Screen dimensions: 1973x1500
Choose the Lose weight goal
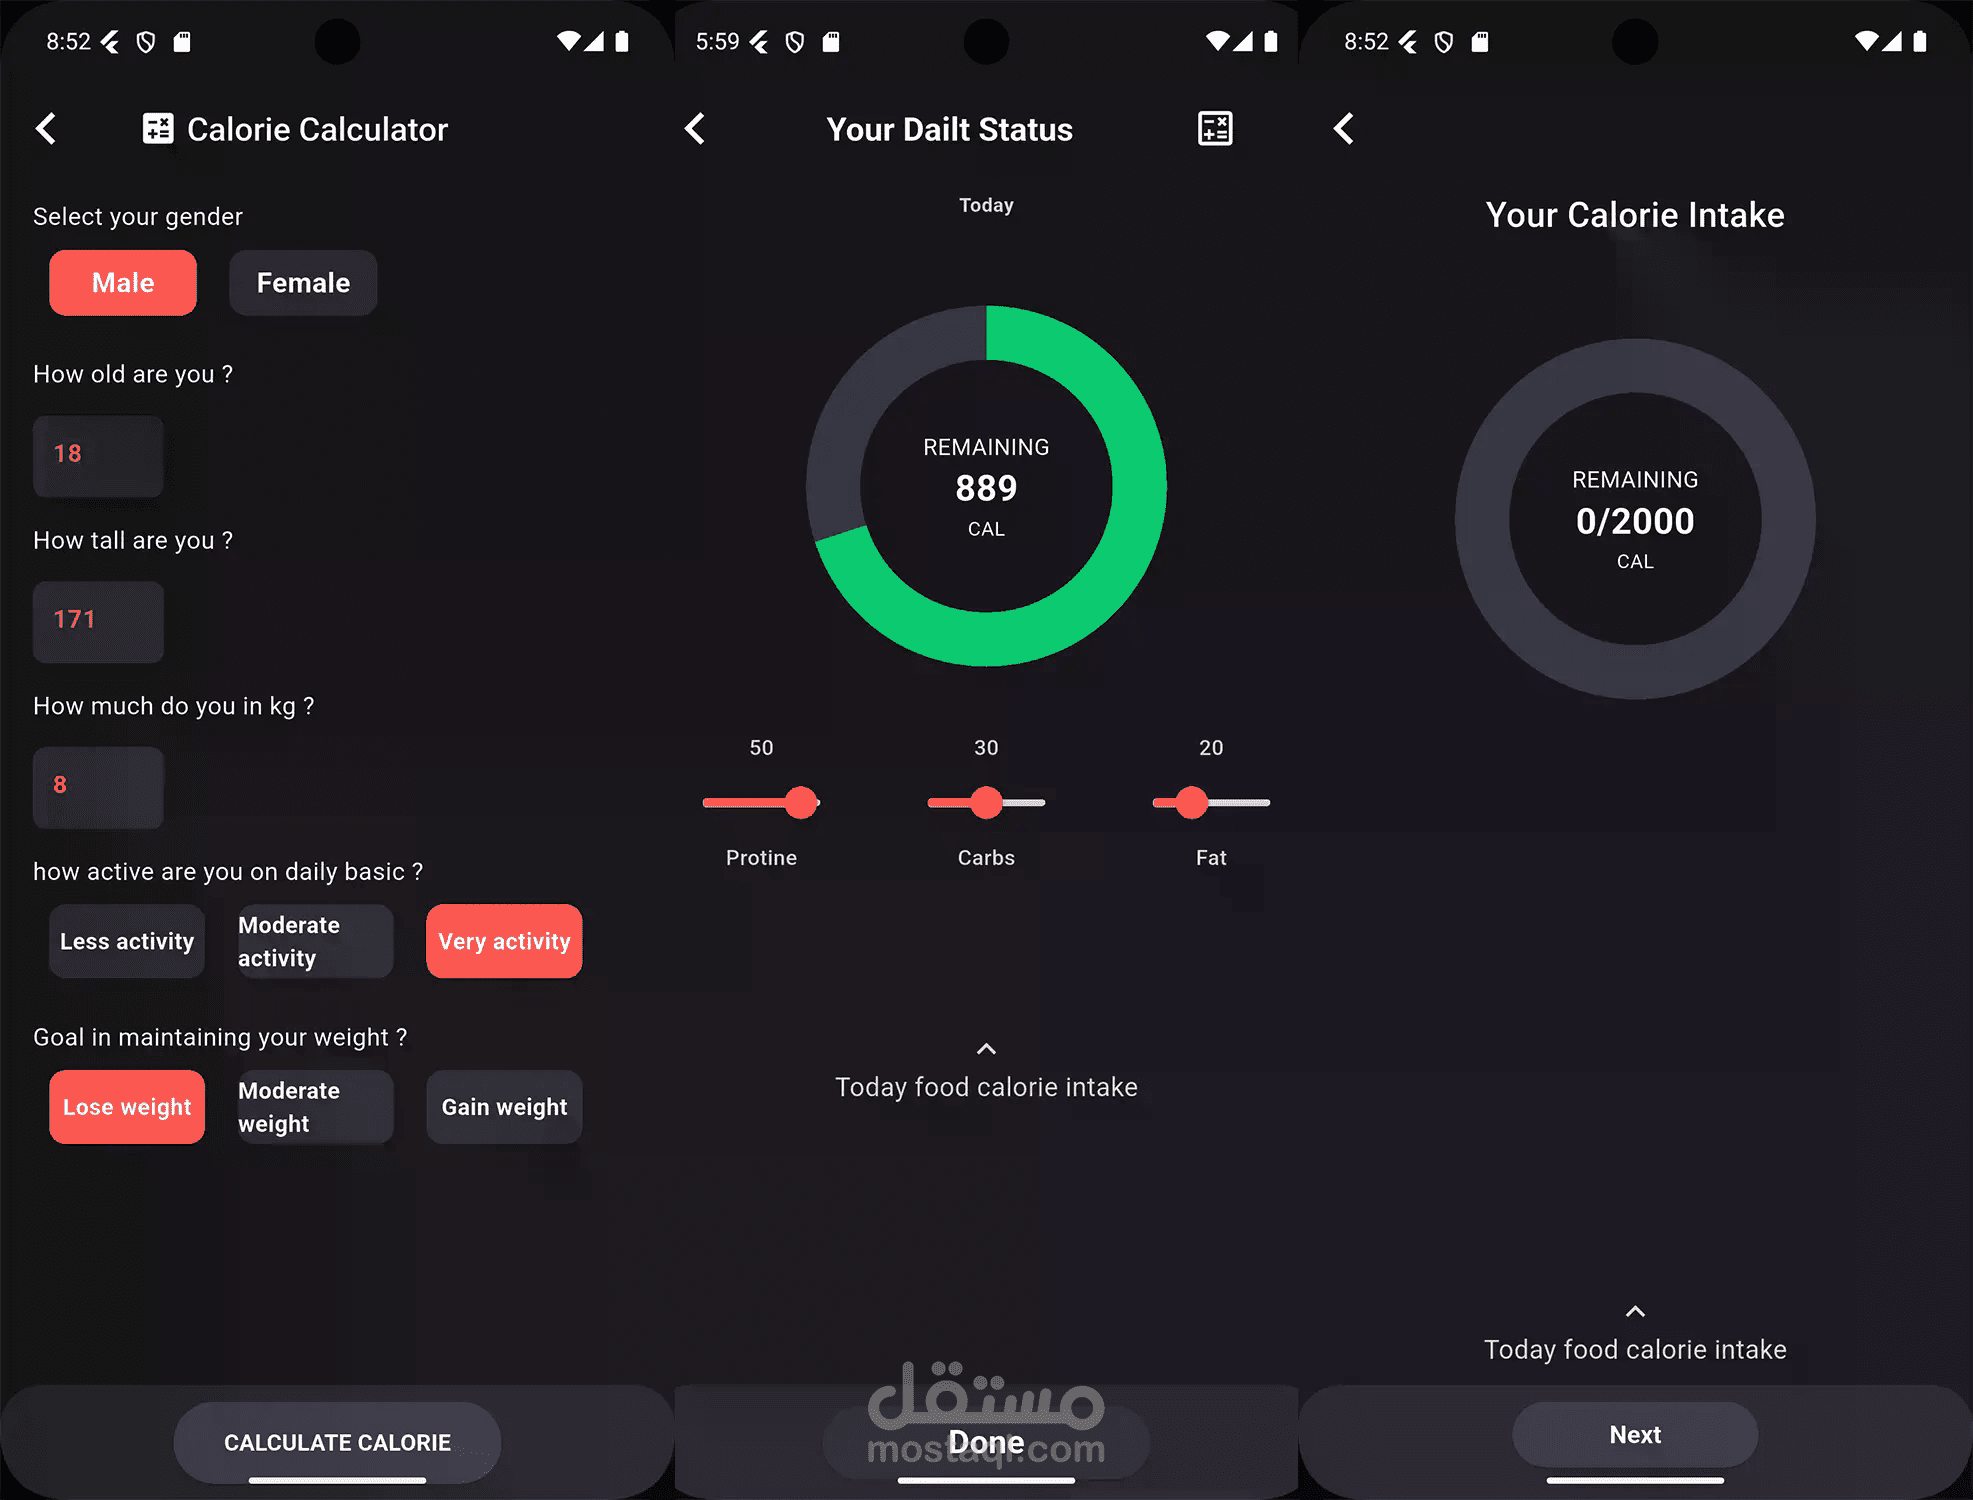coord(127,1107)
